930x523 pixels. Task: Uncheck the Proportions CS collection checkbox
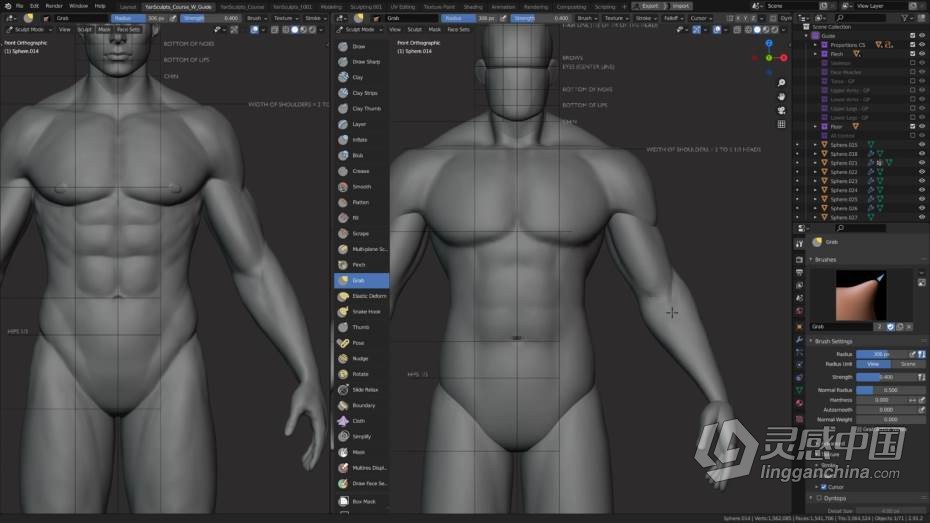click(x=912, y=44)
